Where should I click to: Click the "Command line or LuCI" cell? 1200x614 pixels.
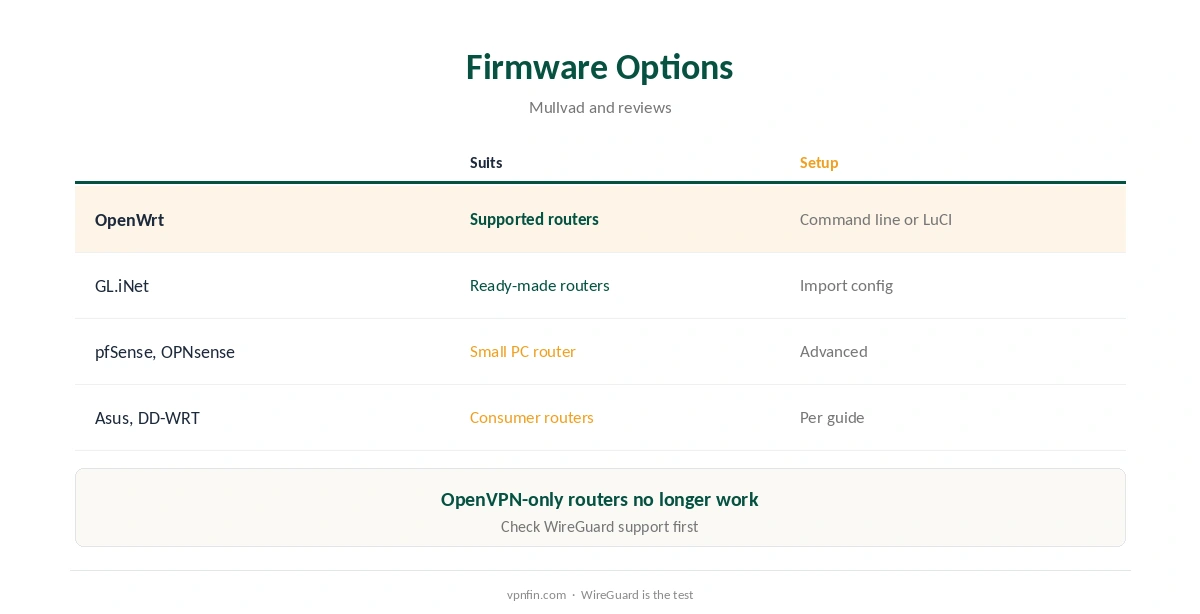pyautogui.click(x=876, y=219)
